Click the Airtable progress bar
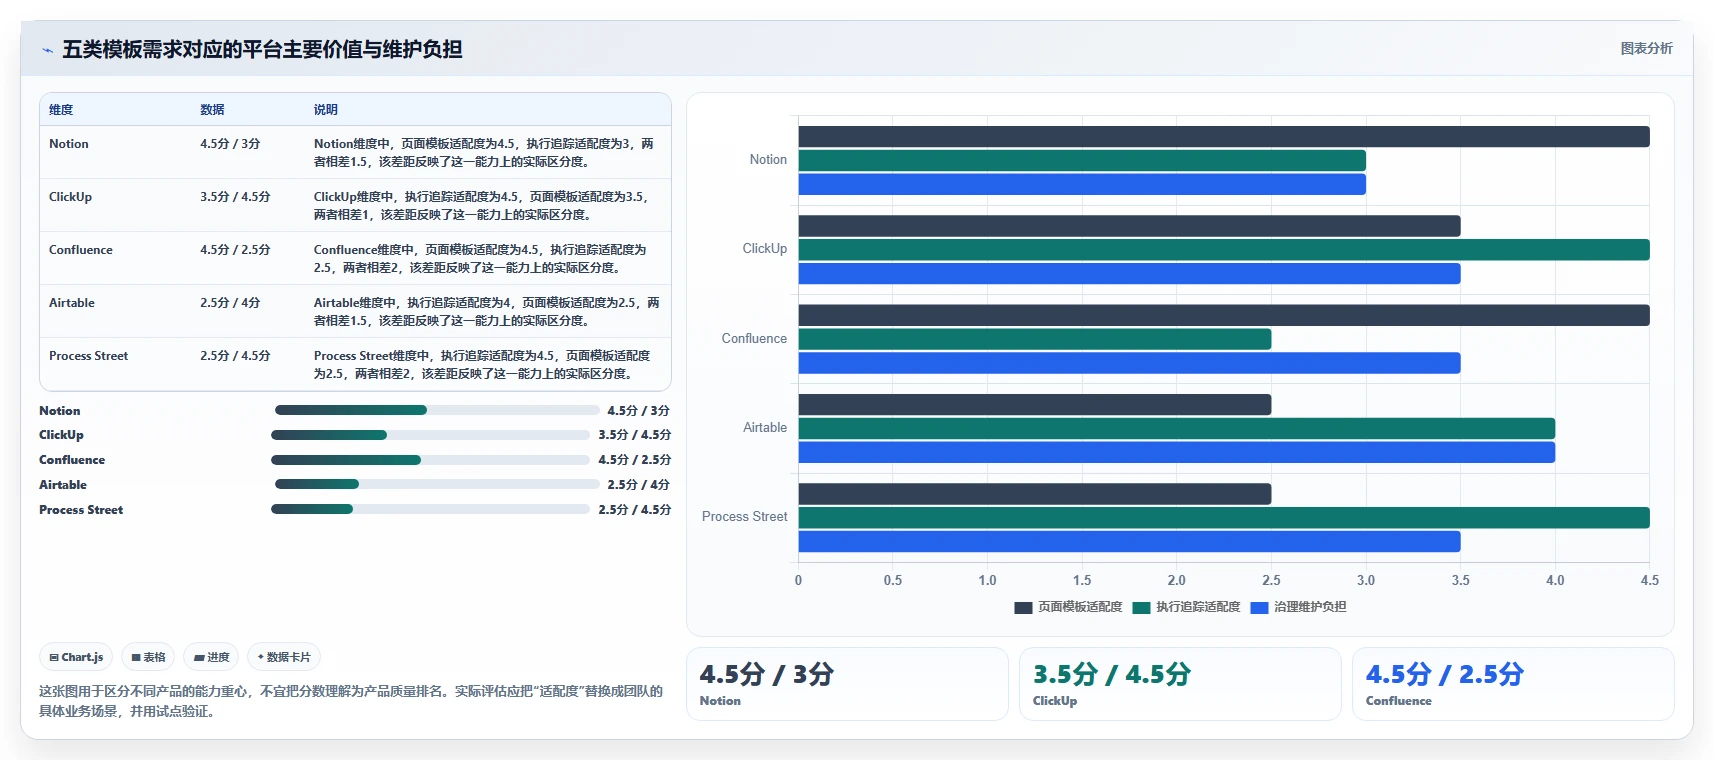Screen dimensions: 1714x760 436,484
